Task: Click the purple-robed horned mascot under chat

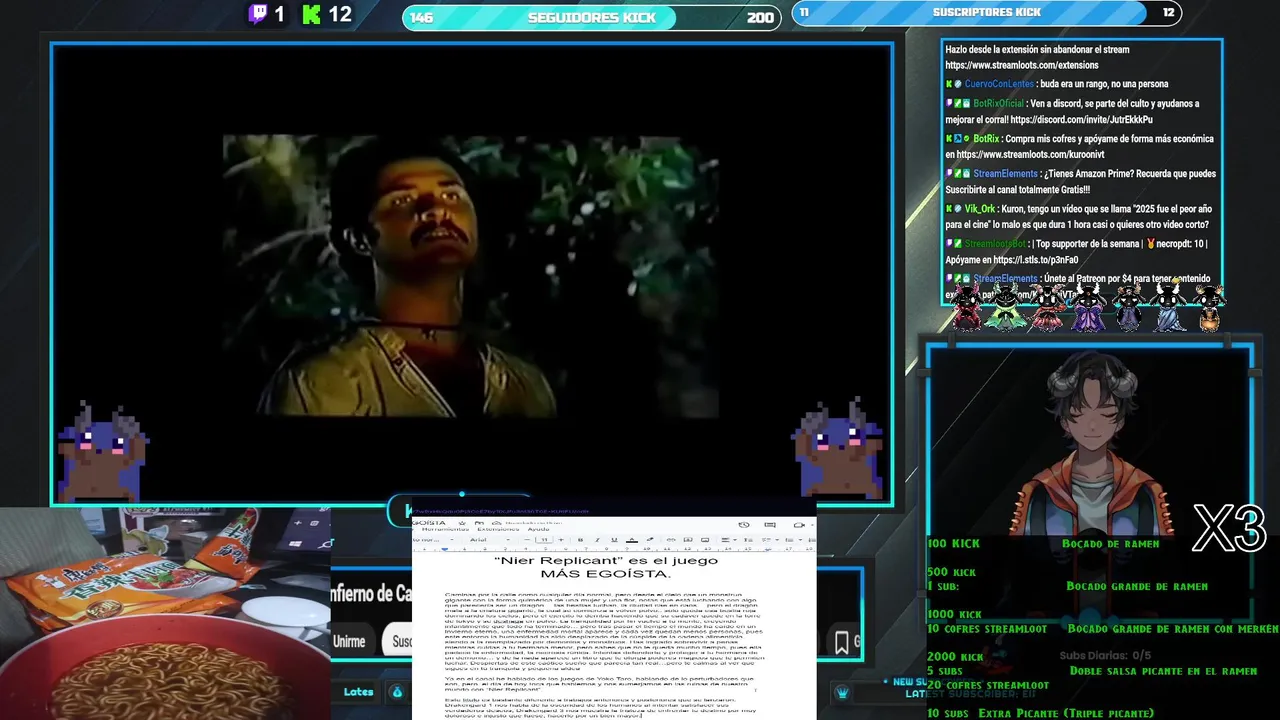Action: point(1088,306)
